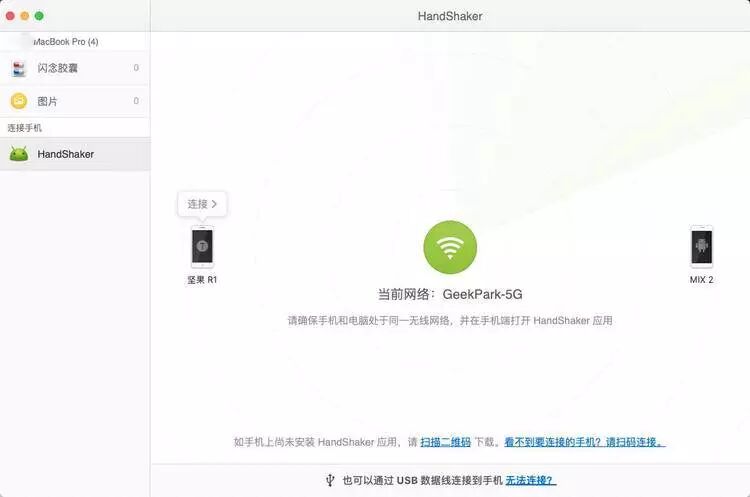Image resolution: width=750 pixels, height=497 pixels.
Task: Select the 坚果 R1 phone icon
Action: point(202,246)
